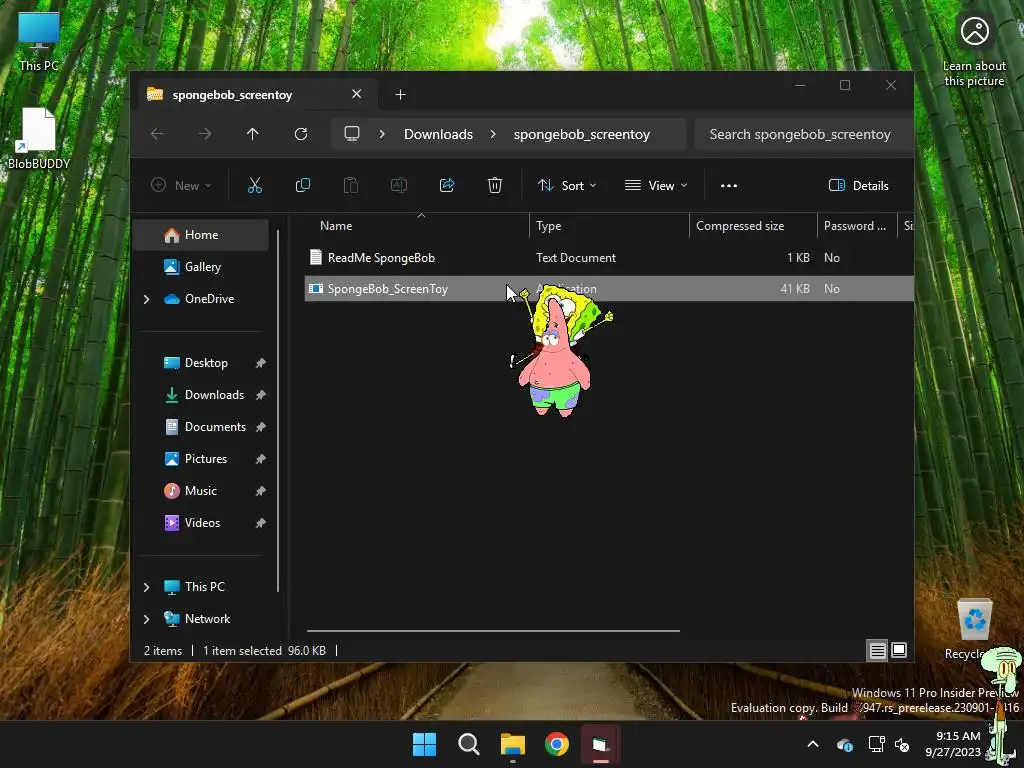Unpin Pictures using its pin icon
The height and width of the screenshot is (768, 1024).
click(x=261, y=459)
